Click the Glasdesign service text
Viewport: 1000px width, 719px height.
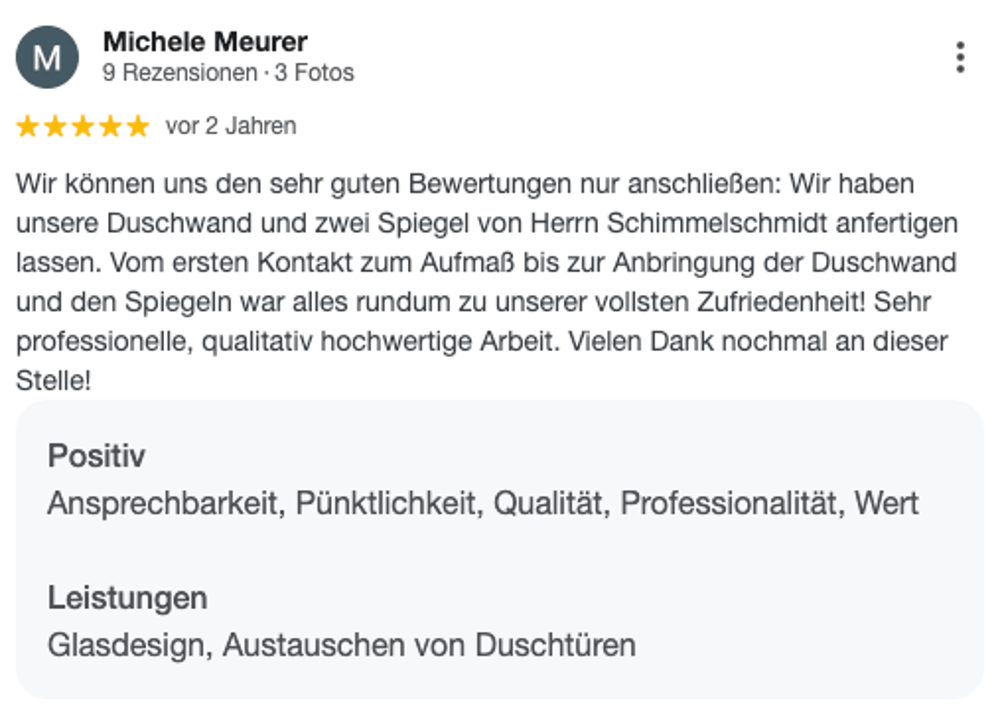pyautogui.click(x=126, y=645)
